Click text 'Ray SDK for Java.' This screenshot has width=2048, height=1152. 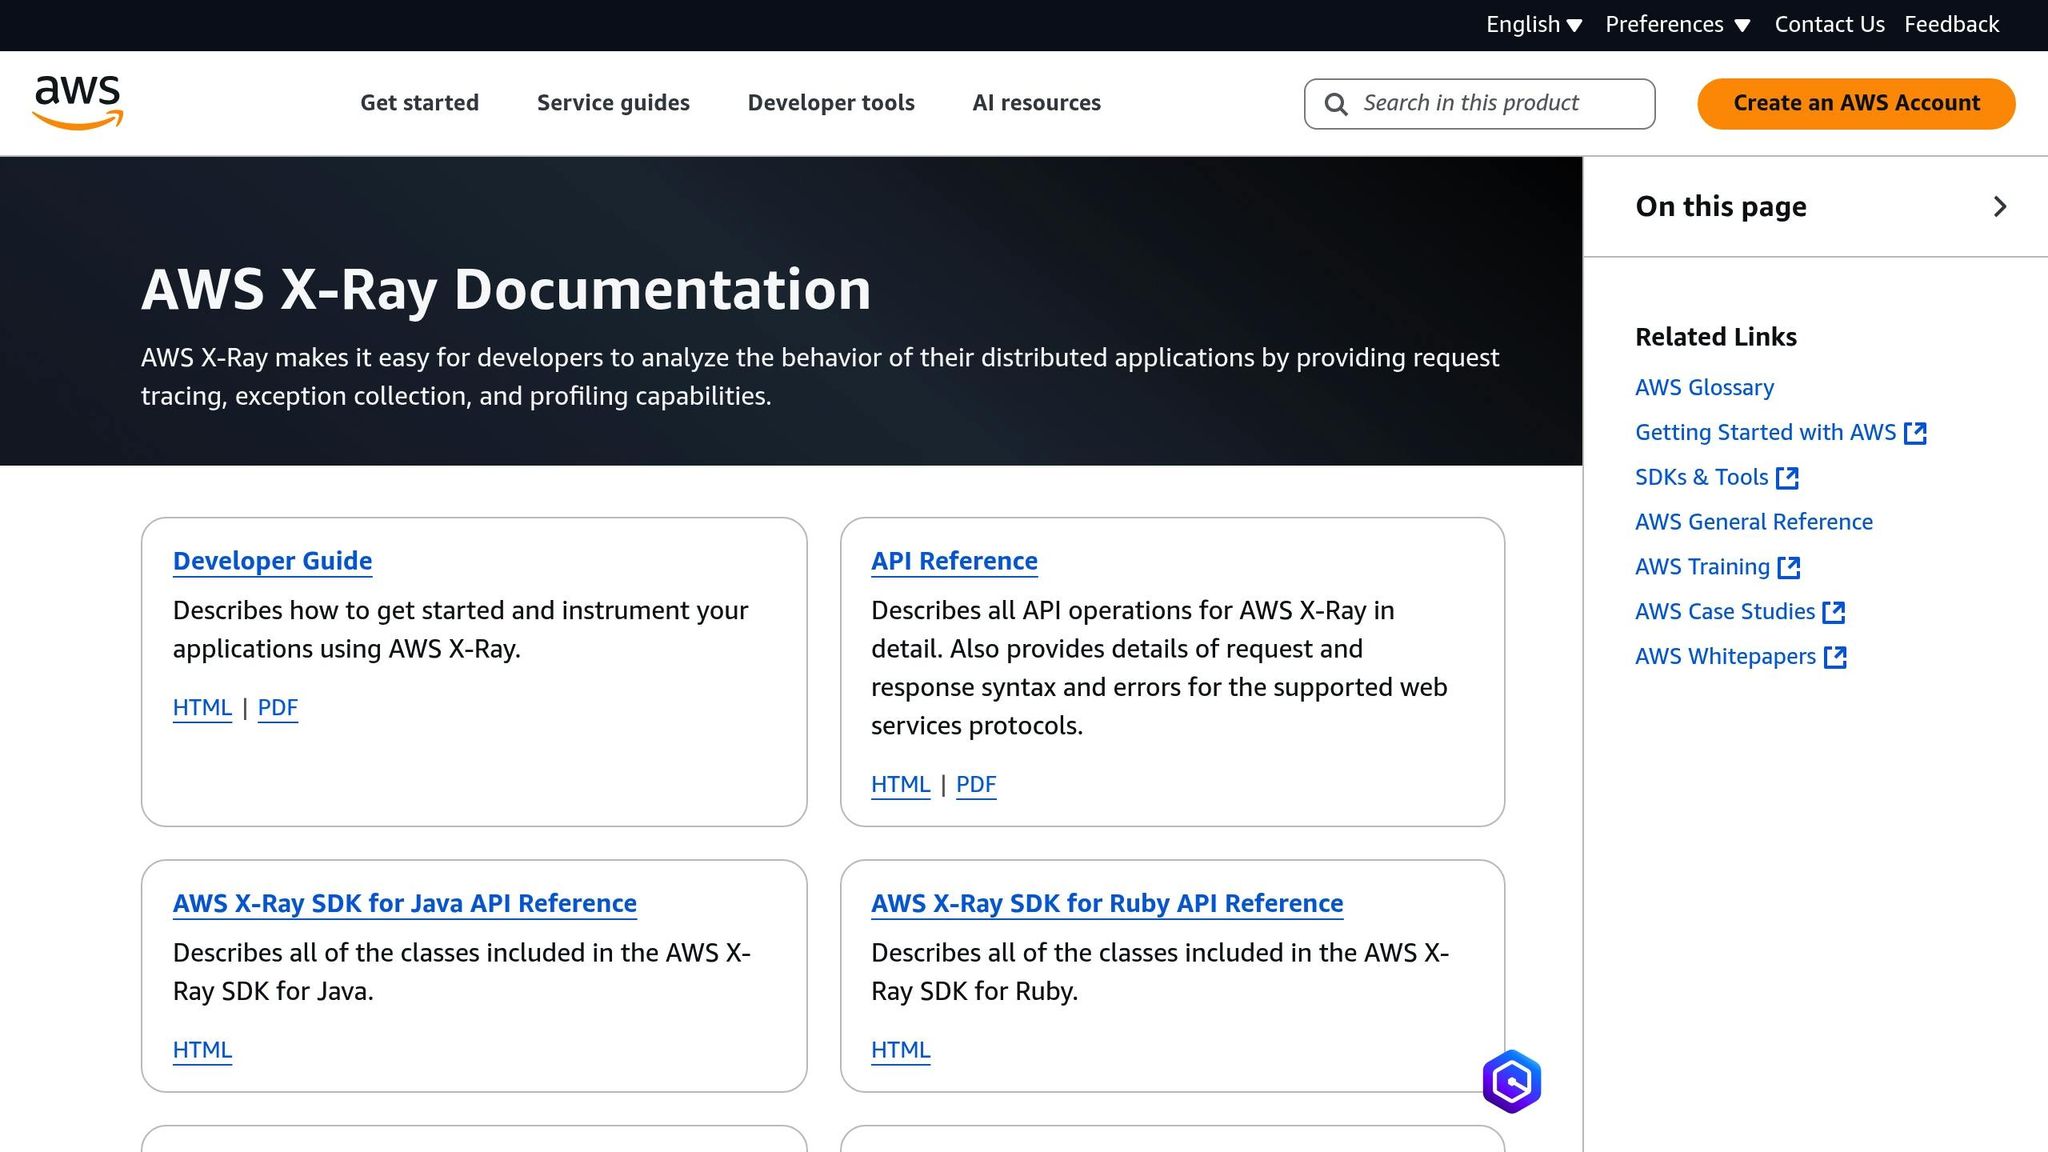click(x=273, y=992)
